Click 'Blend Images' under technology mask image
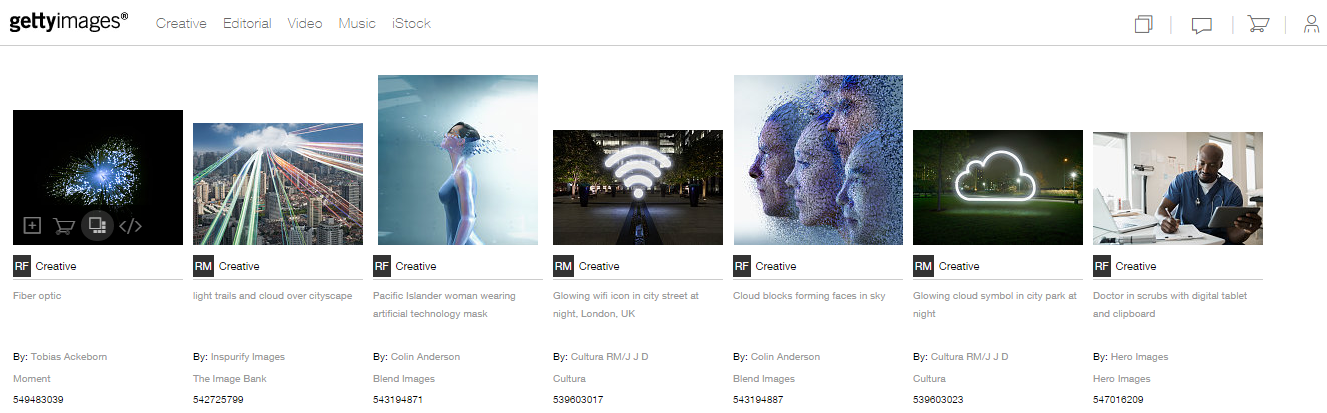The width and height of the screenshot is (1327, 413). (404, 379)
